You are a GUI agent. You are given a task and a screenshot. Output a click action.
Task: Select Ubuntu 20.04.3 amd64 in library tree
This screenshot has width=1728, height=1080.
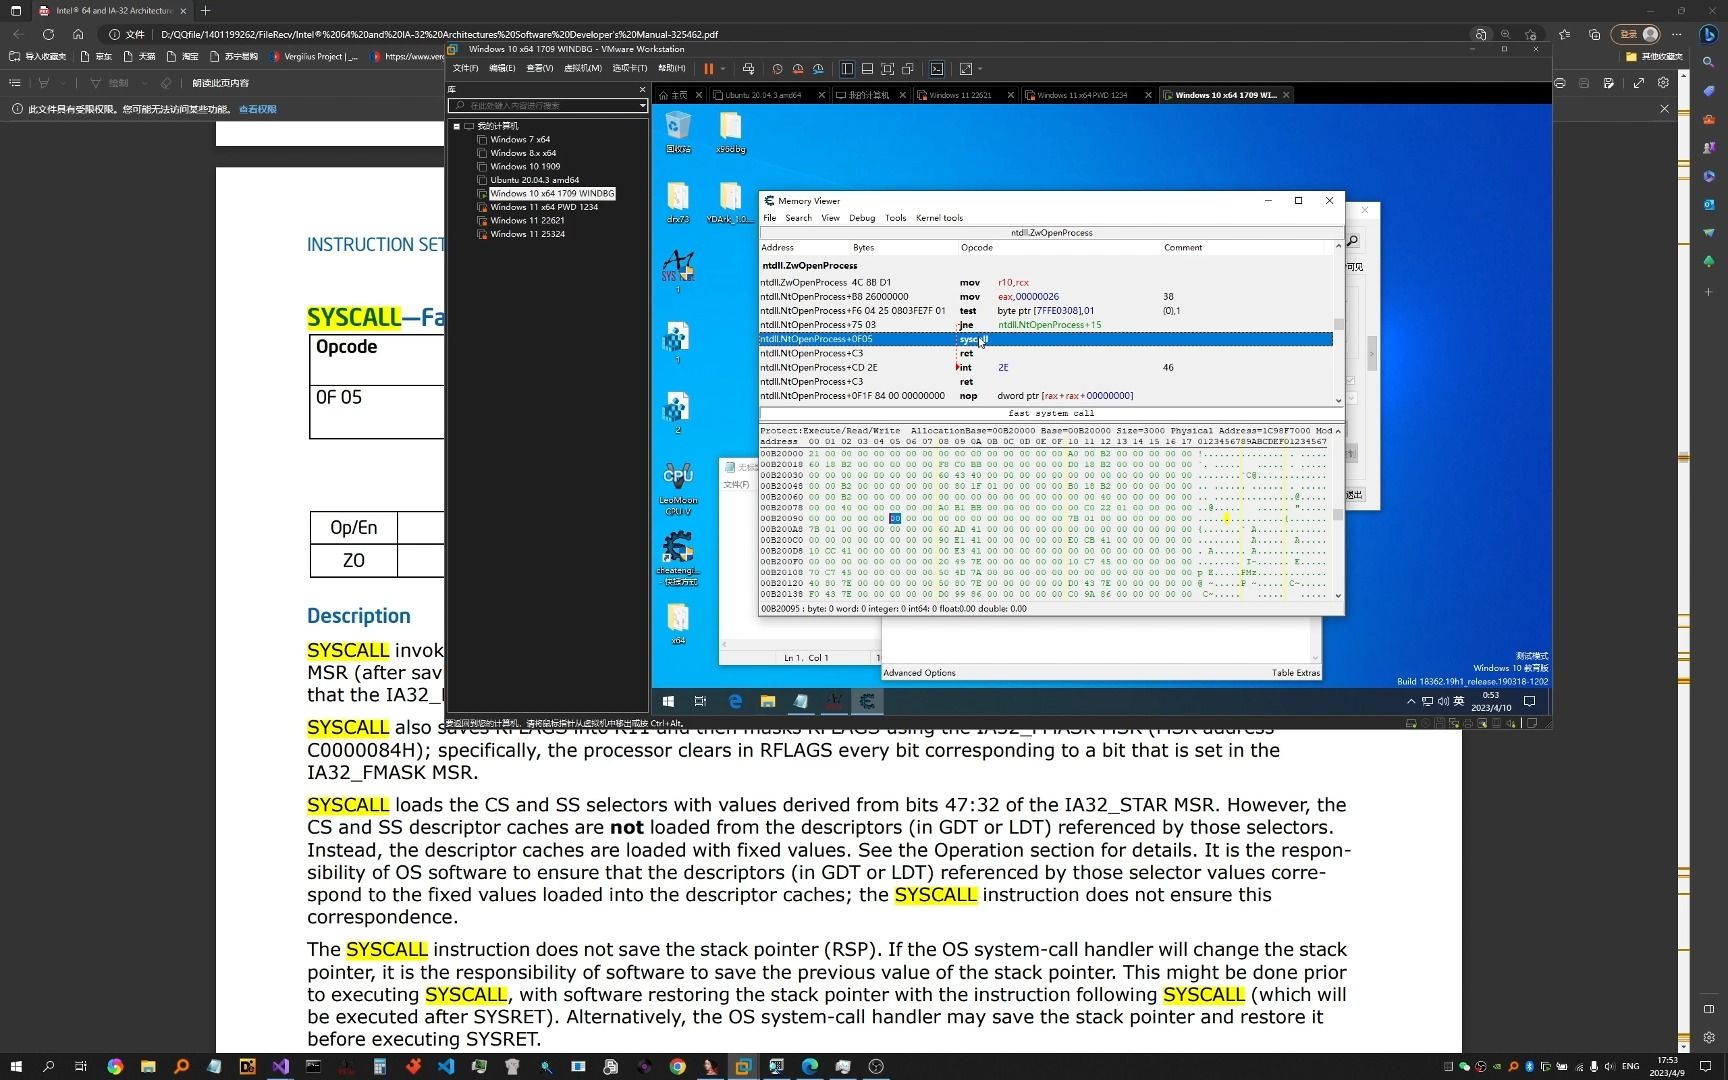click(535, 180)
